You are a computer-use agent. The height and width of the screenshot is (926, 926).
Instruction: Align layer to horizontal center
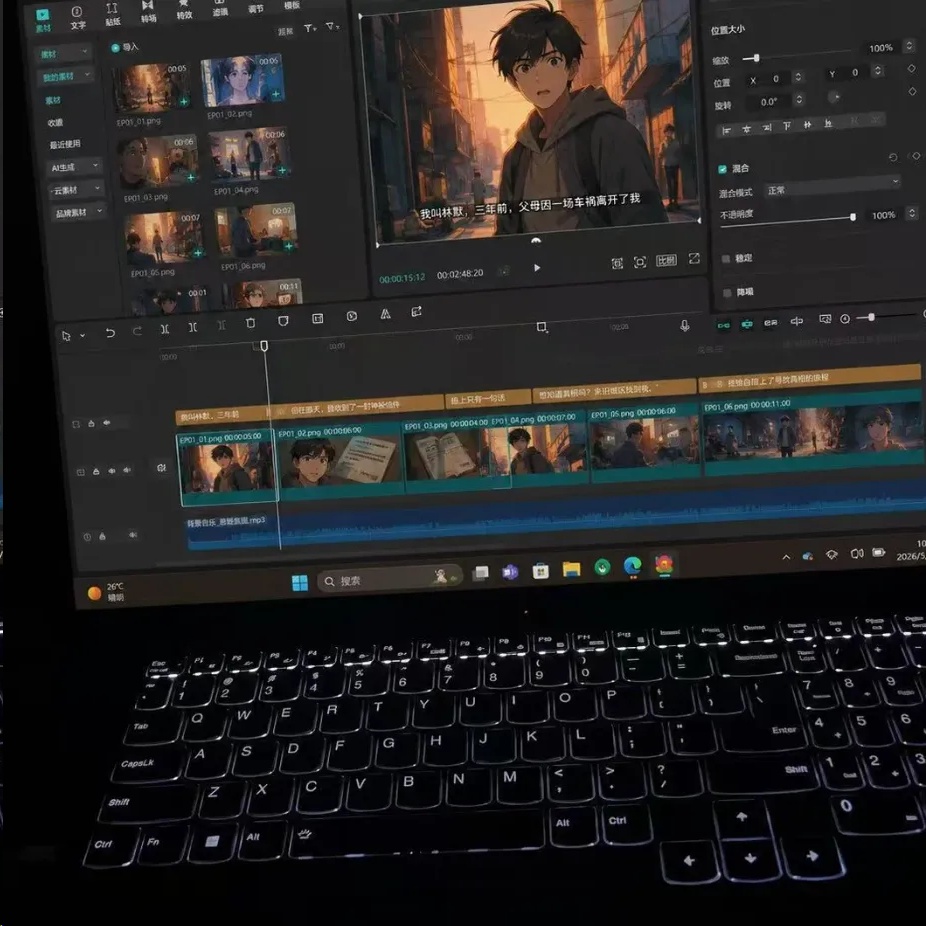746,129
